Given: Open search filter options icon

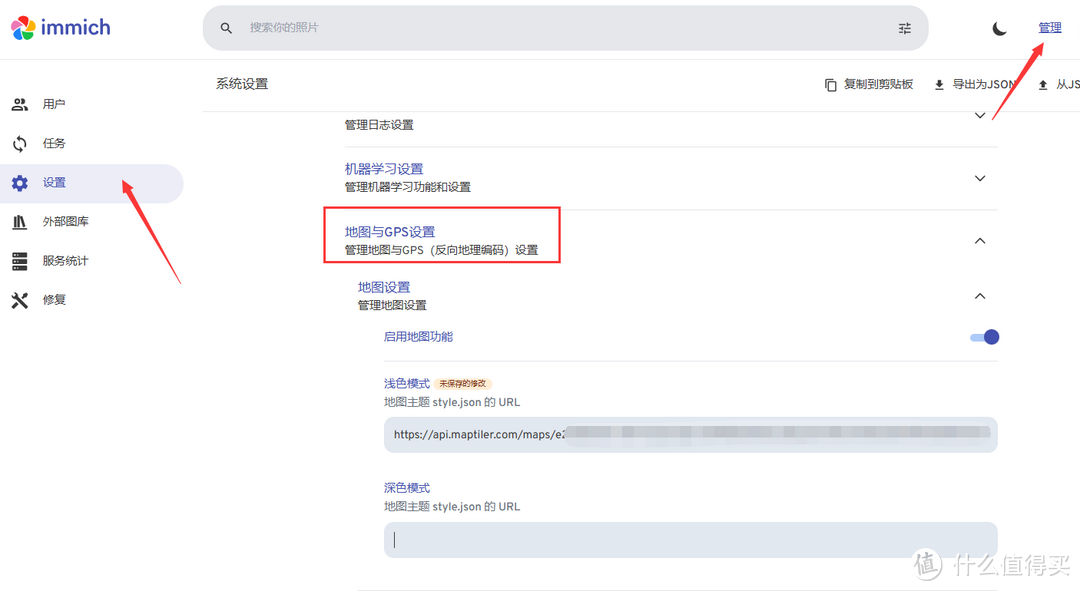Looking at the screenshot, I should 904,28.
